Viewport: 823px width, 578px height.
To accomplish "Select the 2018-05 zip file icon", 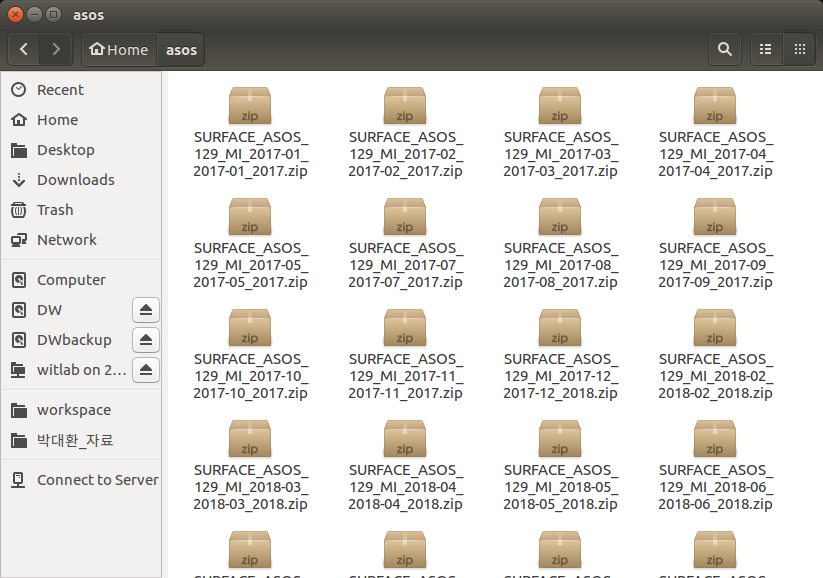I will coord(560,438).
